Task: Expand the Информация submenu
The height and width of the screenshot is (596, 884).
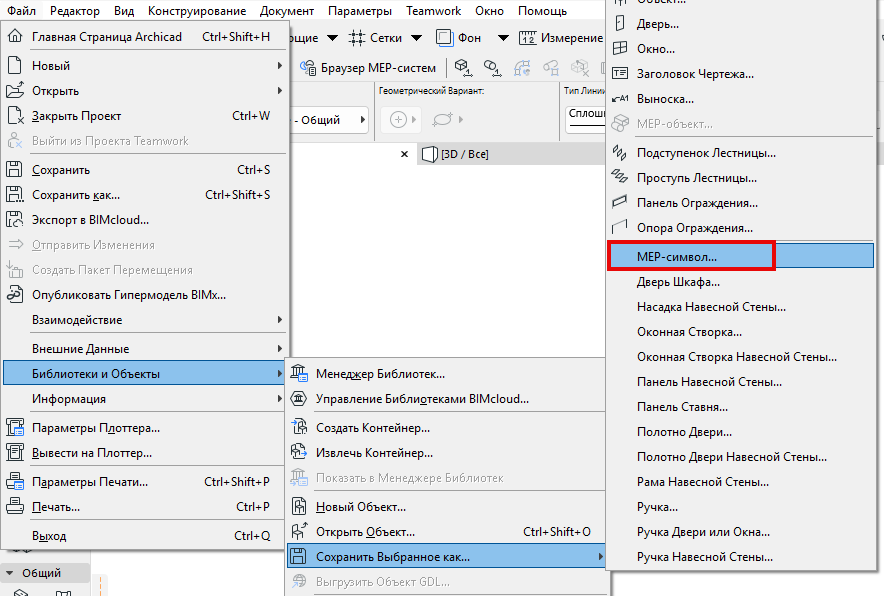Action: 280,399
